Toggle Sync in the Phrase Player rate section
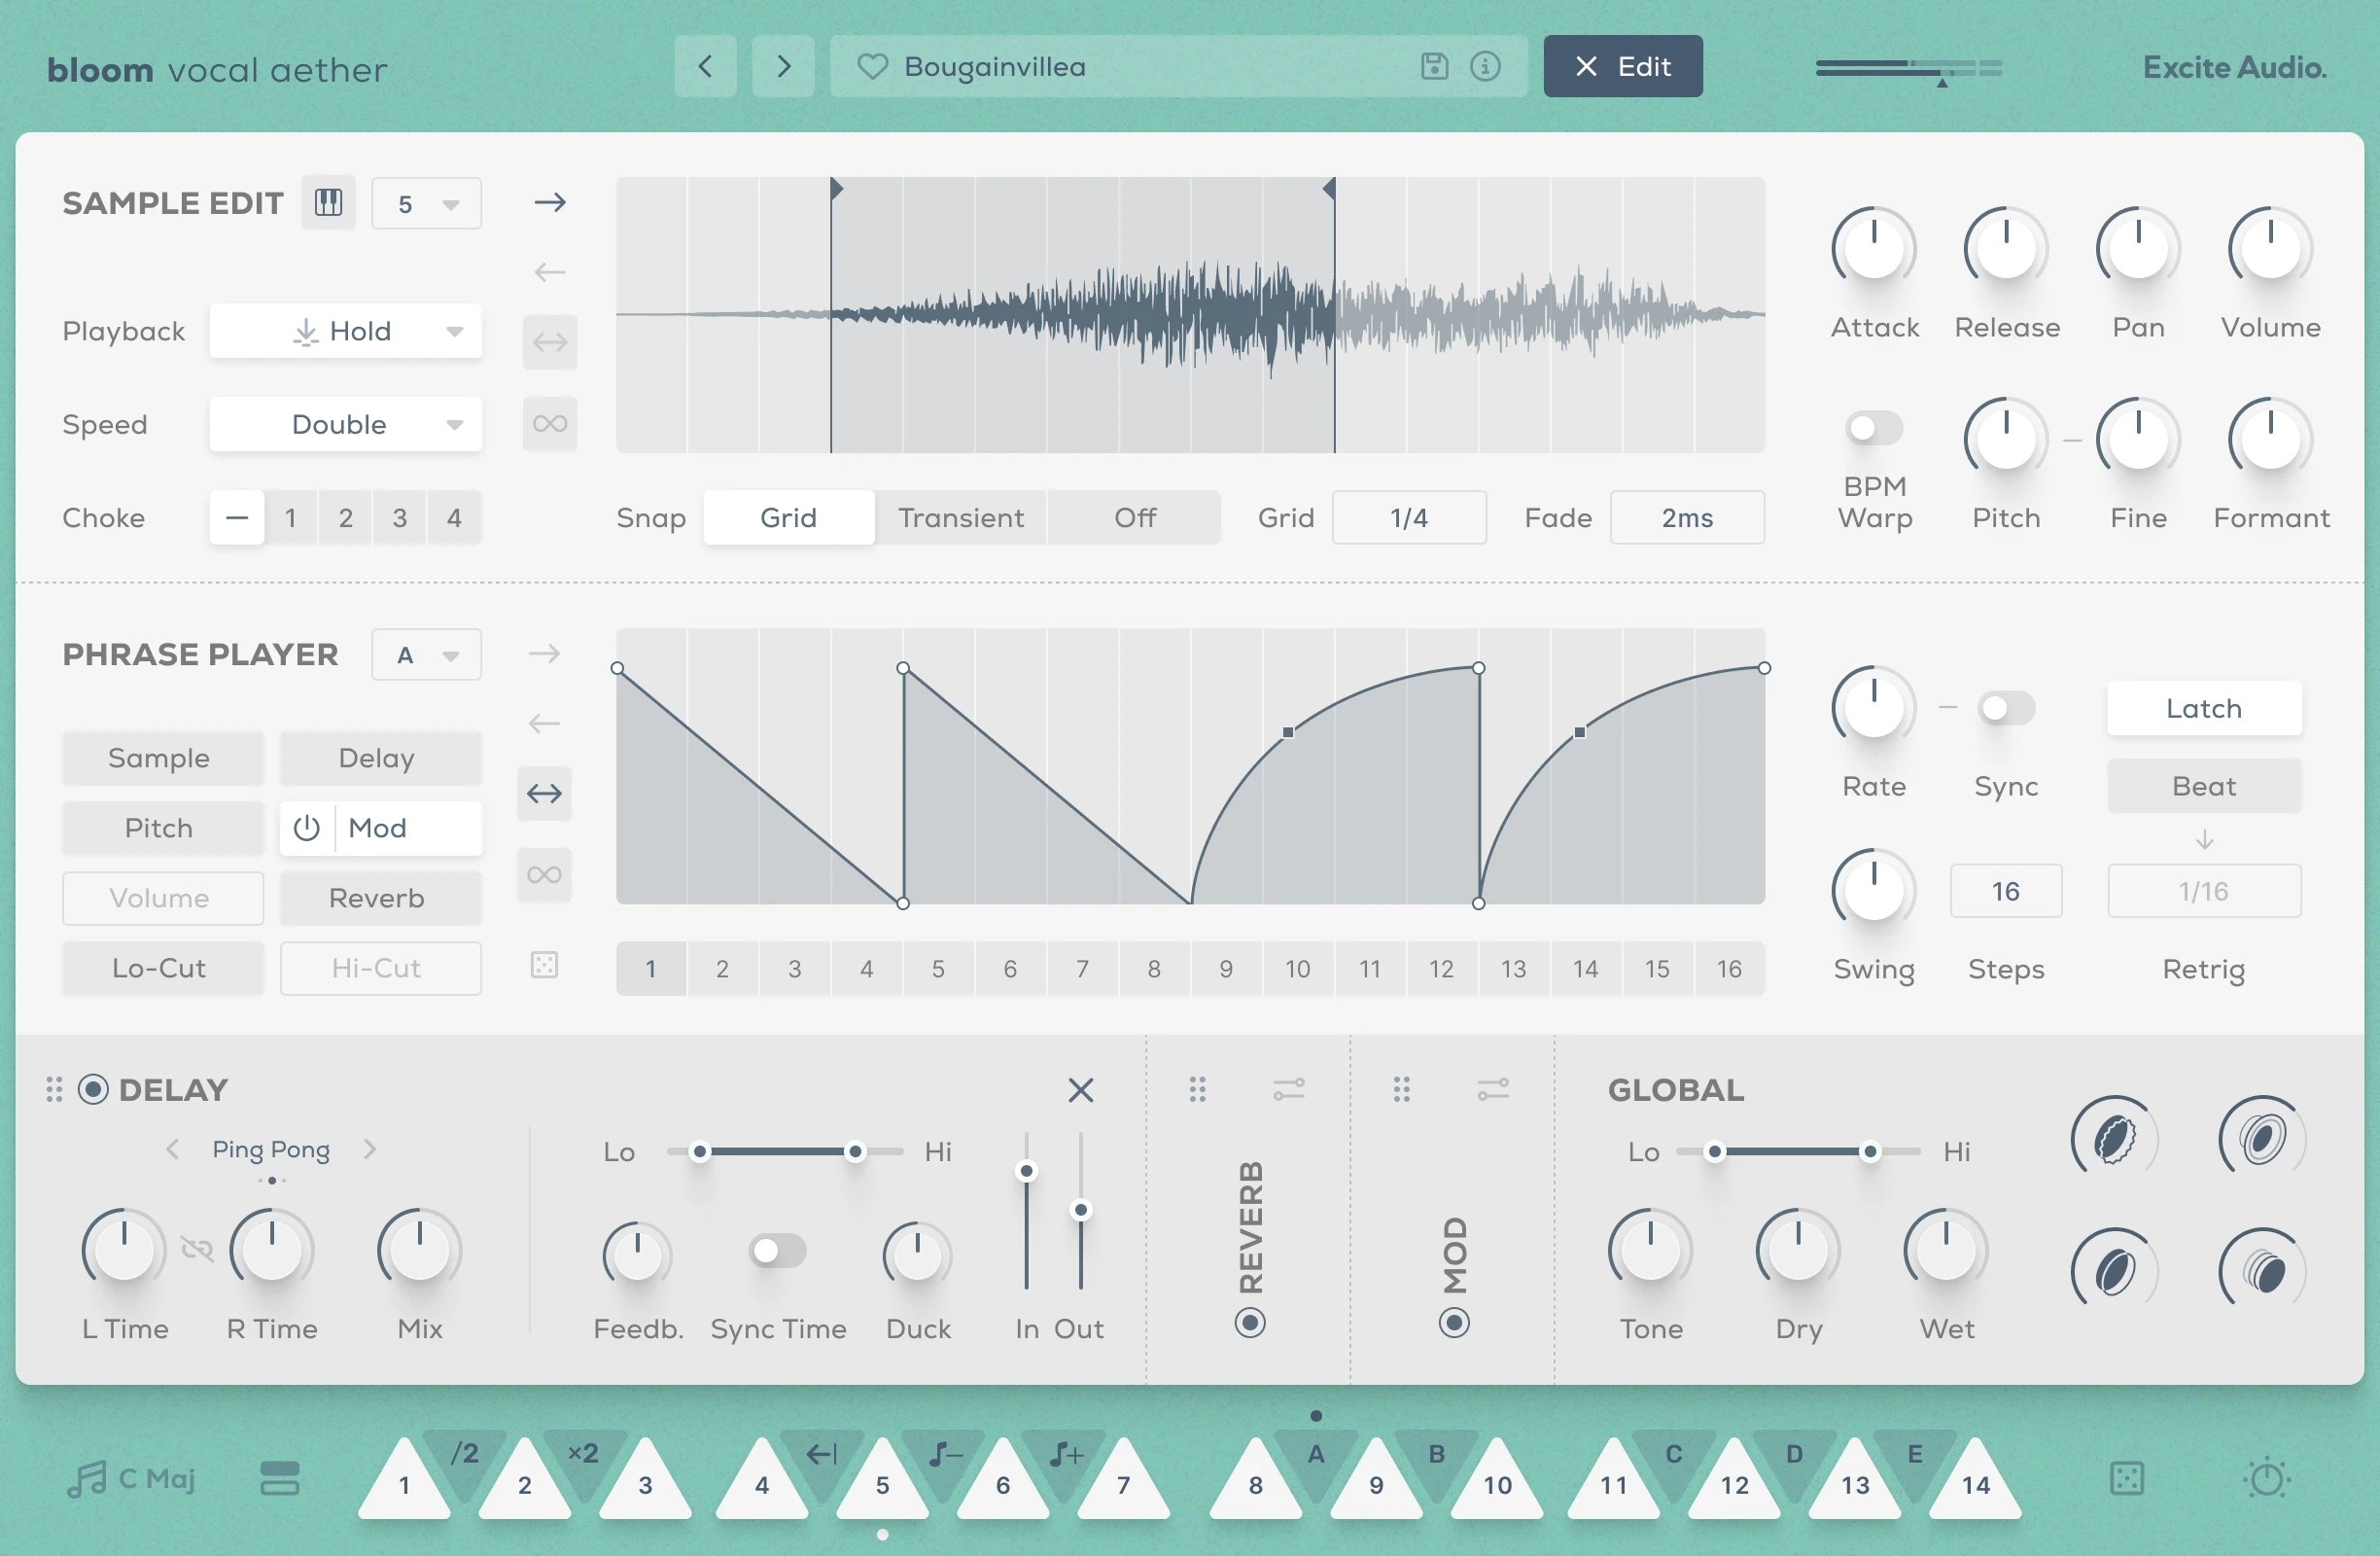 click(2005, 707)
